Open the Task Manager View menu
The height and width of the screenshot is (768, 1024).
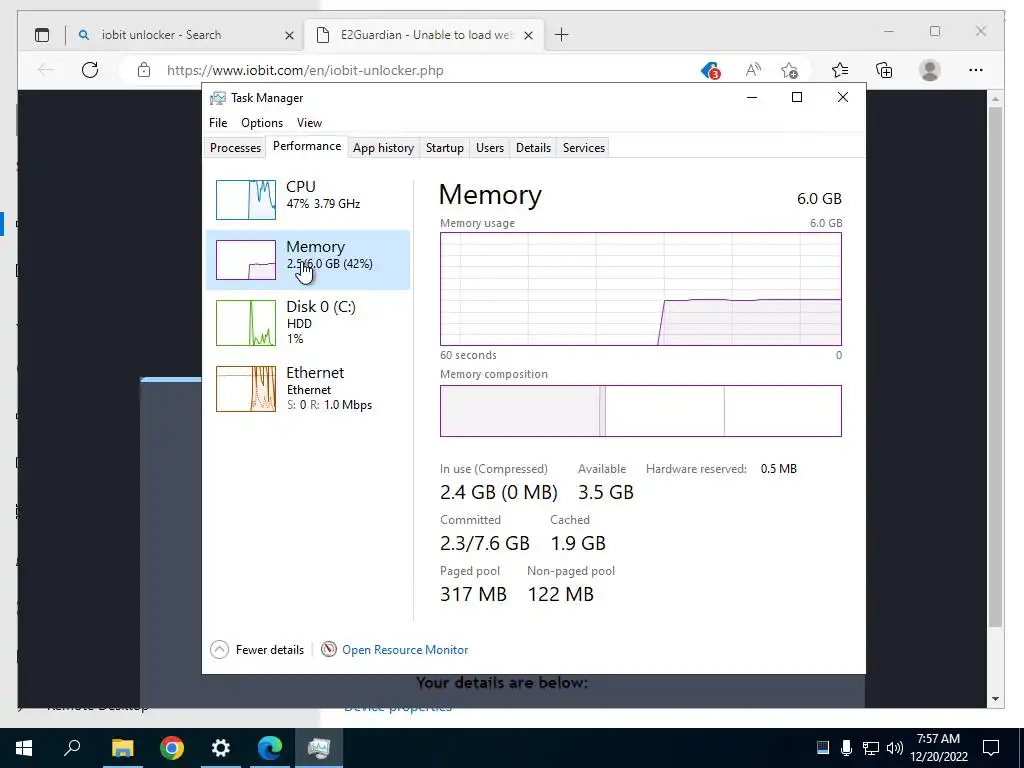click(309, 123)
